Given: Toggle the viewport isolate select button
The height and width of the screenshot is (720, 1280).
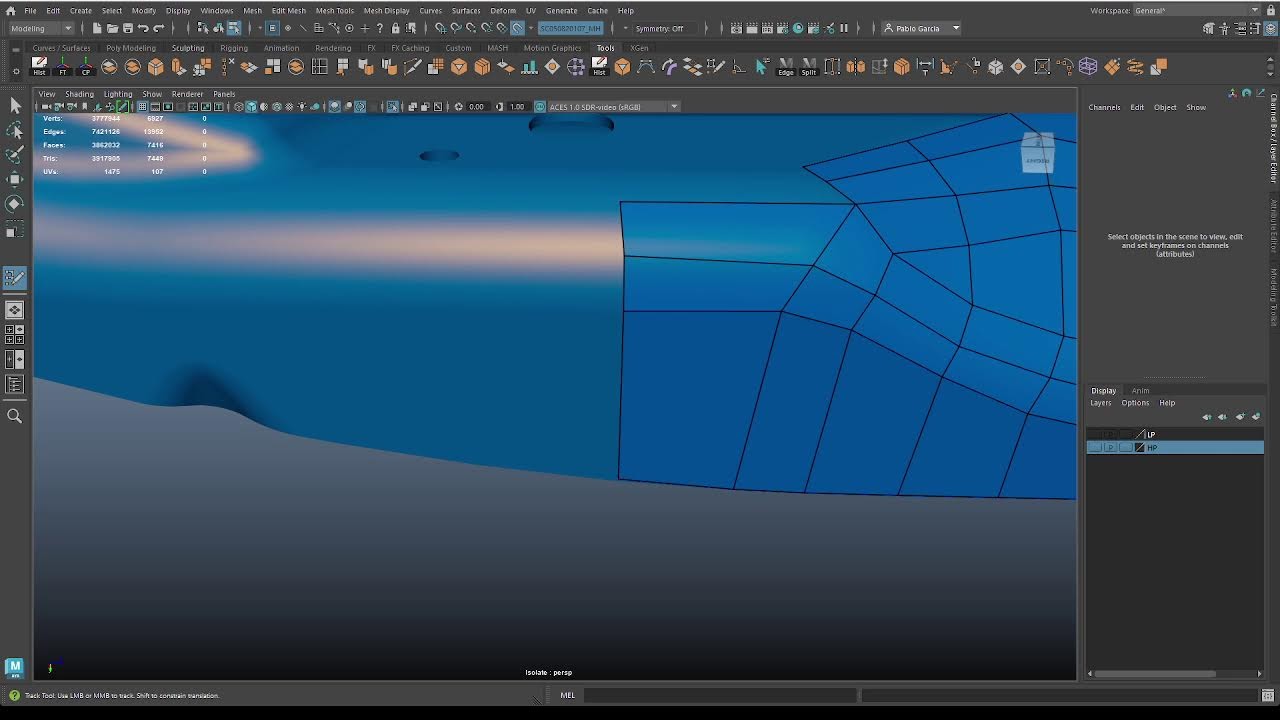Looking at the screenshot, I should pyautogui.click(x=393, y=106).
